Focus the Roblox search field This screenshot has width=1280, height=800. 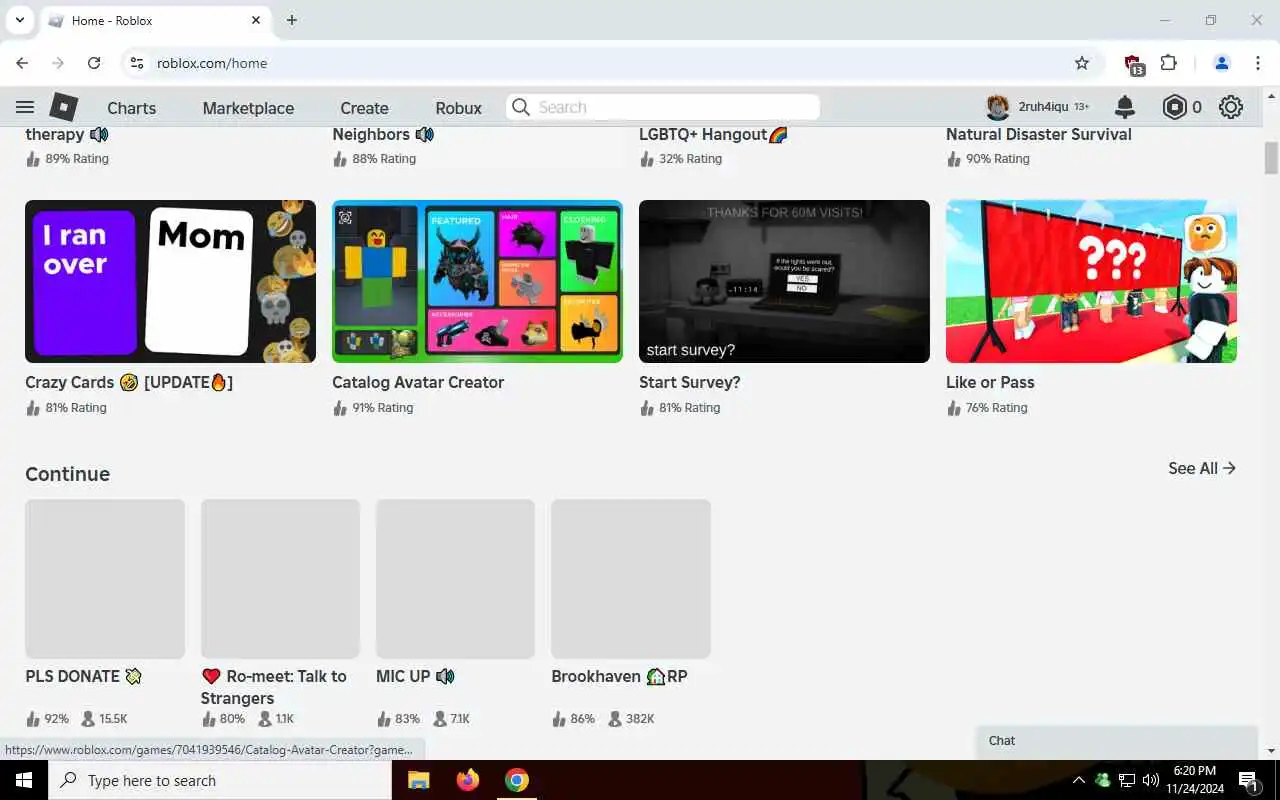(x=663, y=107)
